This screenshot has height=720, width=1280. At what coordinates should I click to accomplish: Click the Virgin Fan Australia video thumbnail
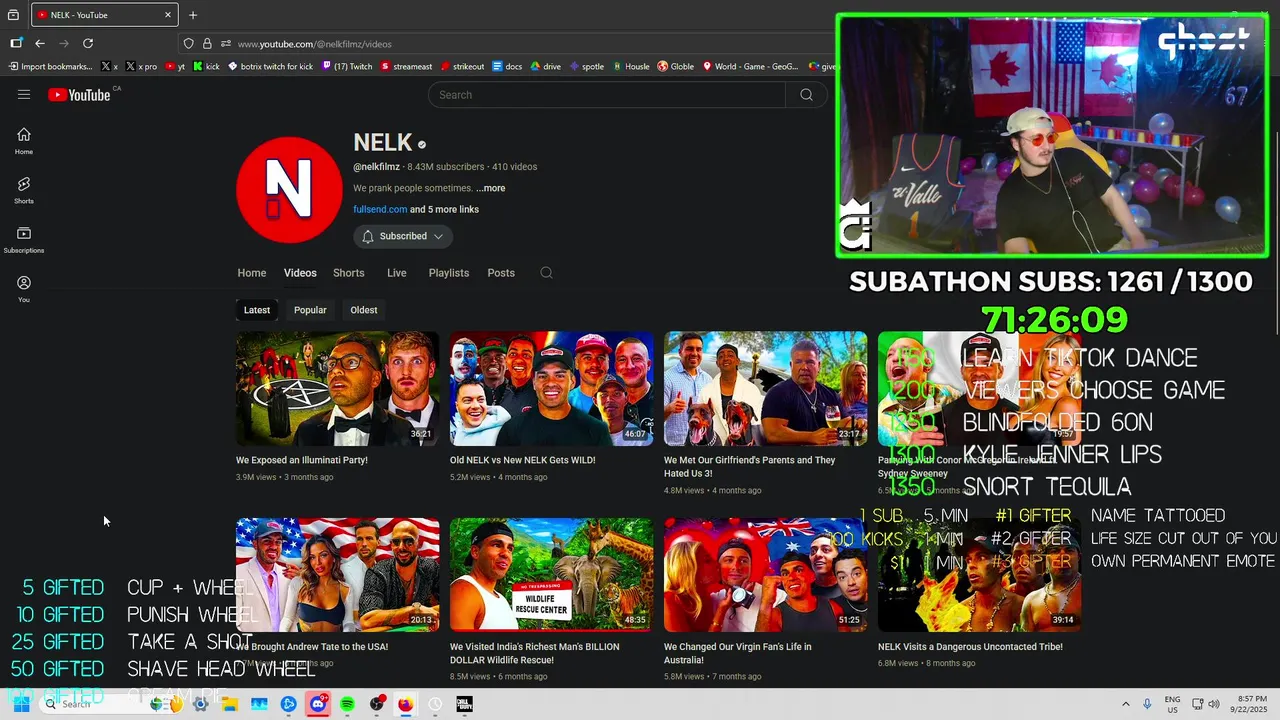pyautogui.click(x=765, y=574)
